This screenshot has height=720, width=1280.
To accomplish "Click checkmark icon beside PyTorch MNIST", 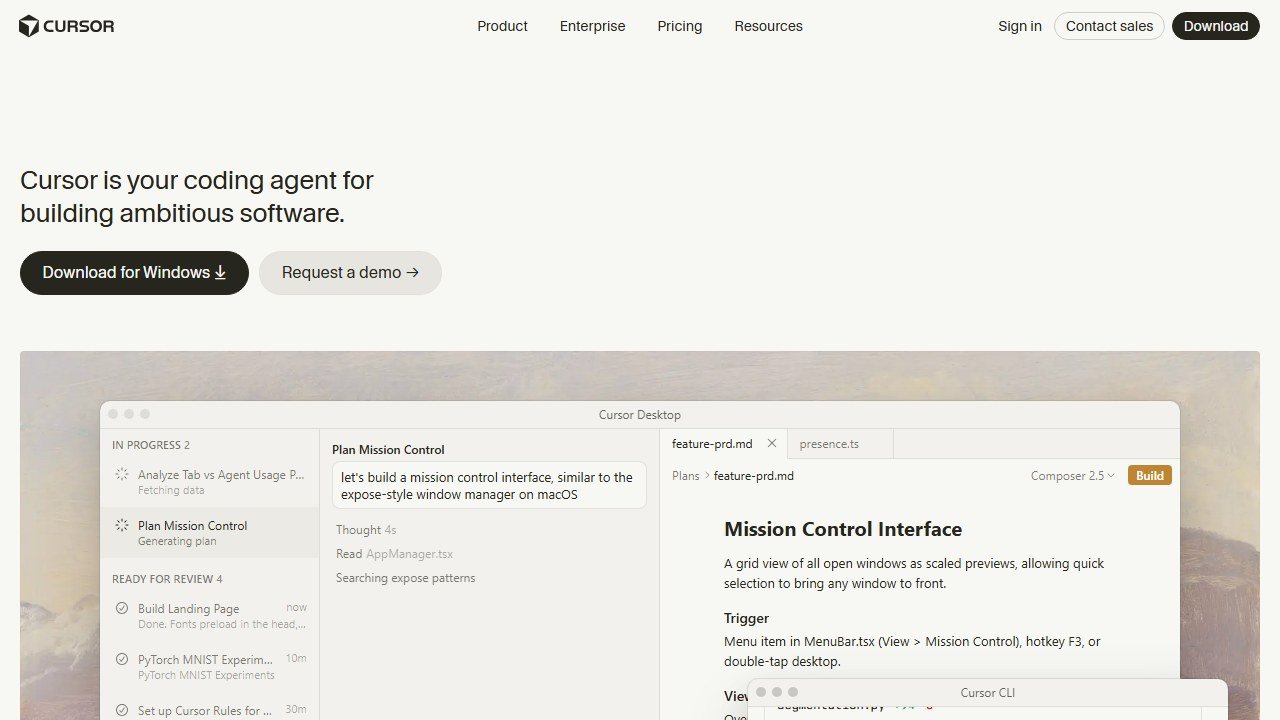I will 122,659.
